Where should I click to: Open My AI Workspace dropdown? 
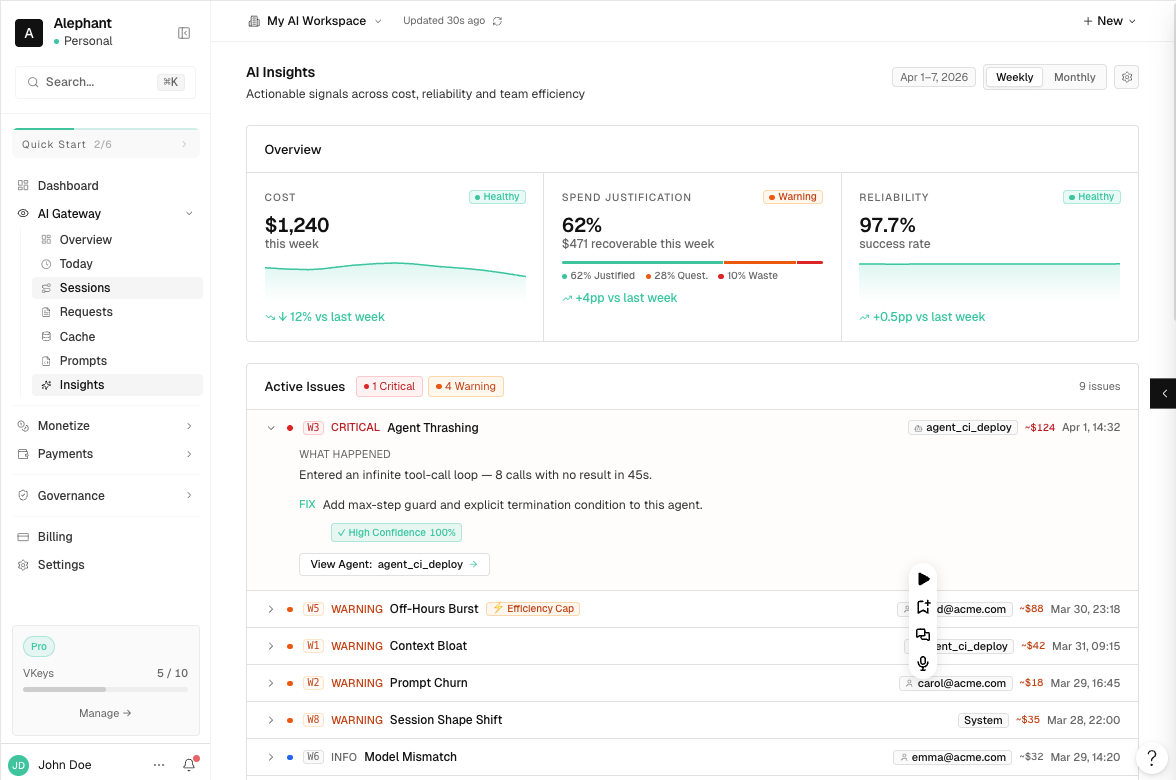tap(315, 21)
